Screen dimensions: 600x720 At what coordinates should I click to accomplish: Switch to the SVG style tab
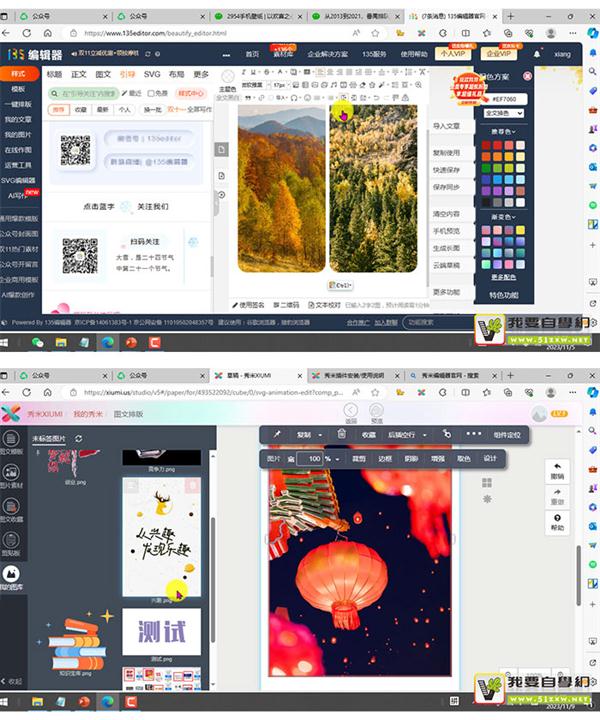pos(152,74)
